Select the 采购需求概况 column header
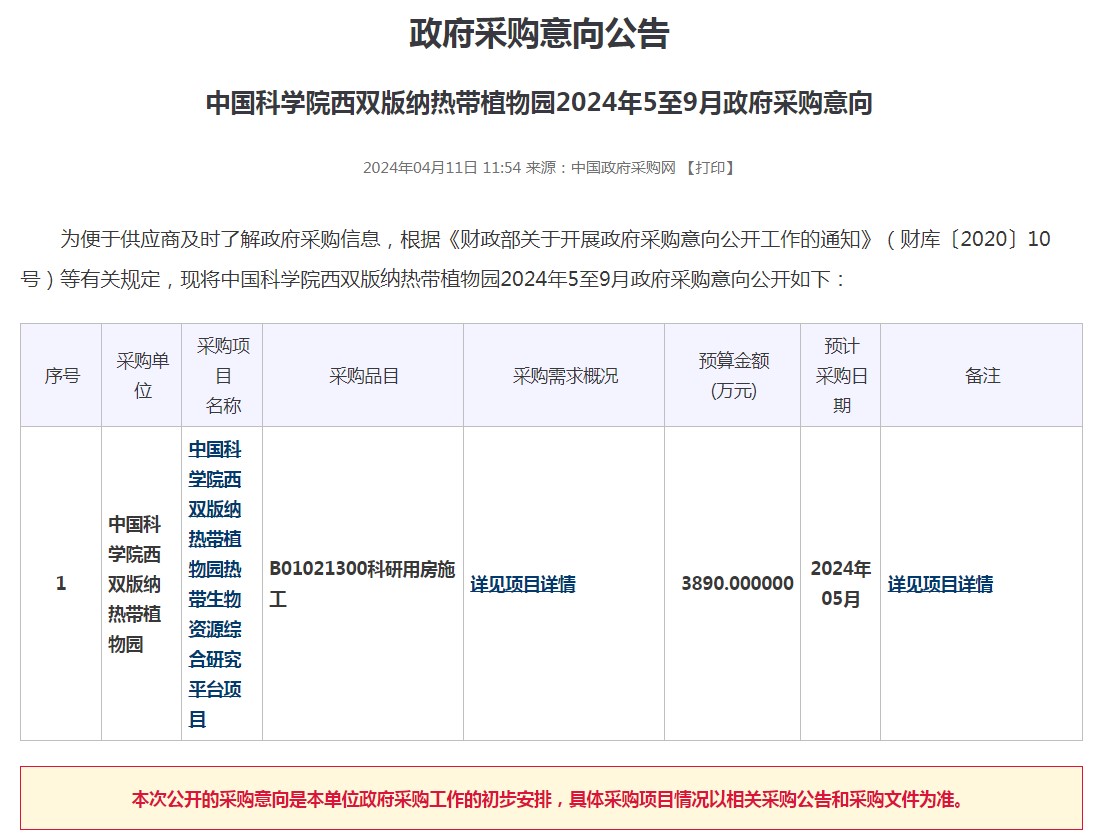This screenshot has width=1104, height=836. 565,376
